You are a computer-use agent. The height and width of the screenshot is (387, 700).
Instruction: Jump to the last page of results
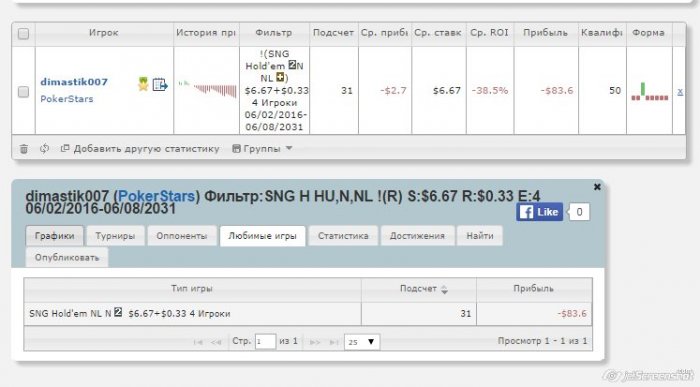333,342
